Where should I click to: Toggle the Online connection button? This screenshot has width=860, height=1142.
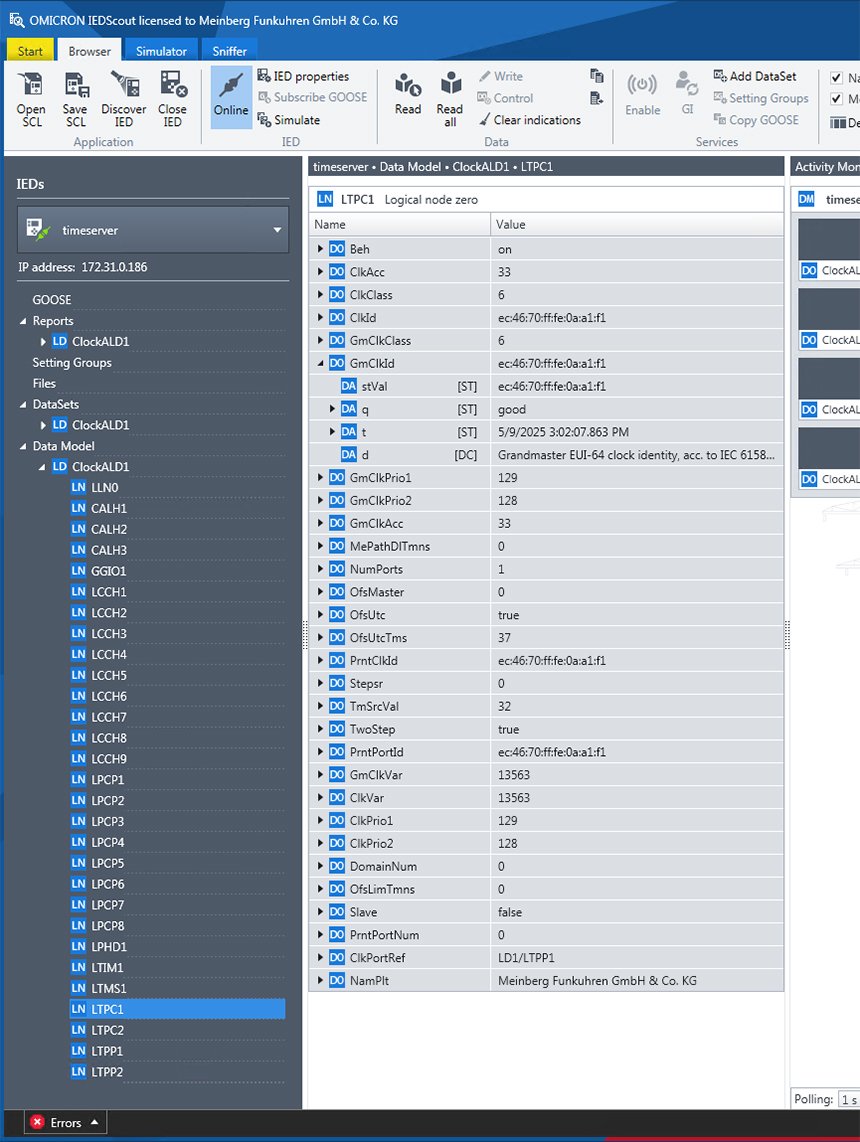230,98
